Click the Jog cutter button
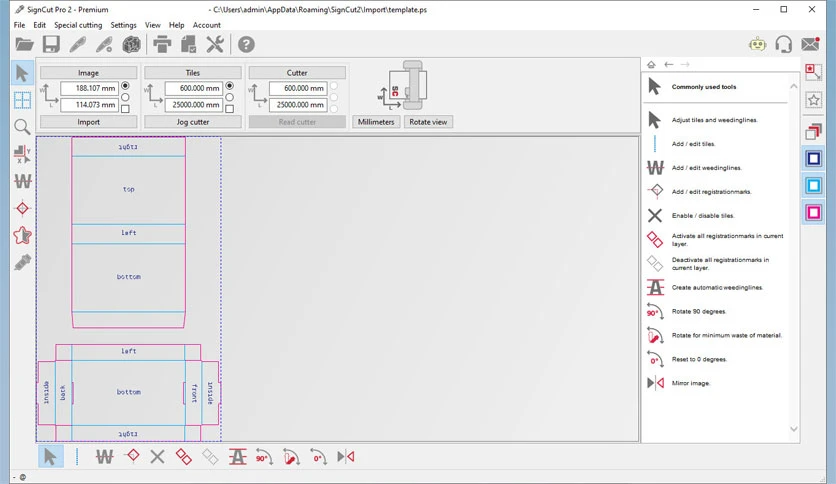The width and height of the screenshot is (836, 484). click(x=192, y=122)
